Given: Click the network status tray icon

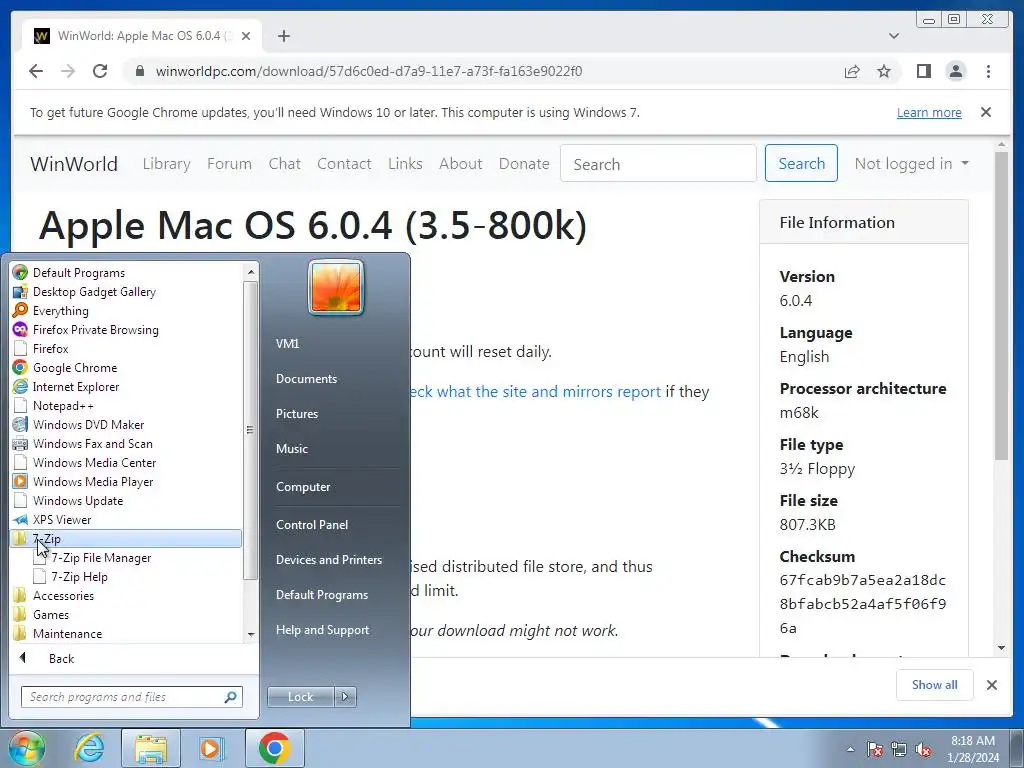Looking at the screenshot, I should [x=899, y=749].
